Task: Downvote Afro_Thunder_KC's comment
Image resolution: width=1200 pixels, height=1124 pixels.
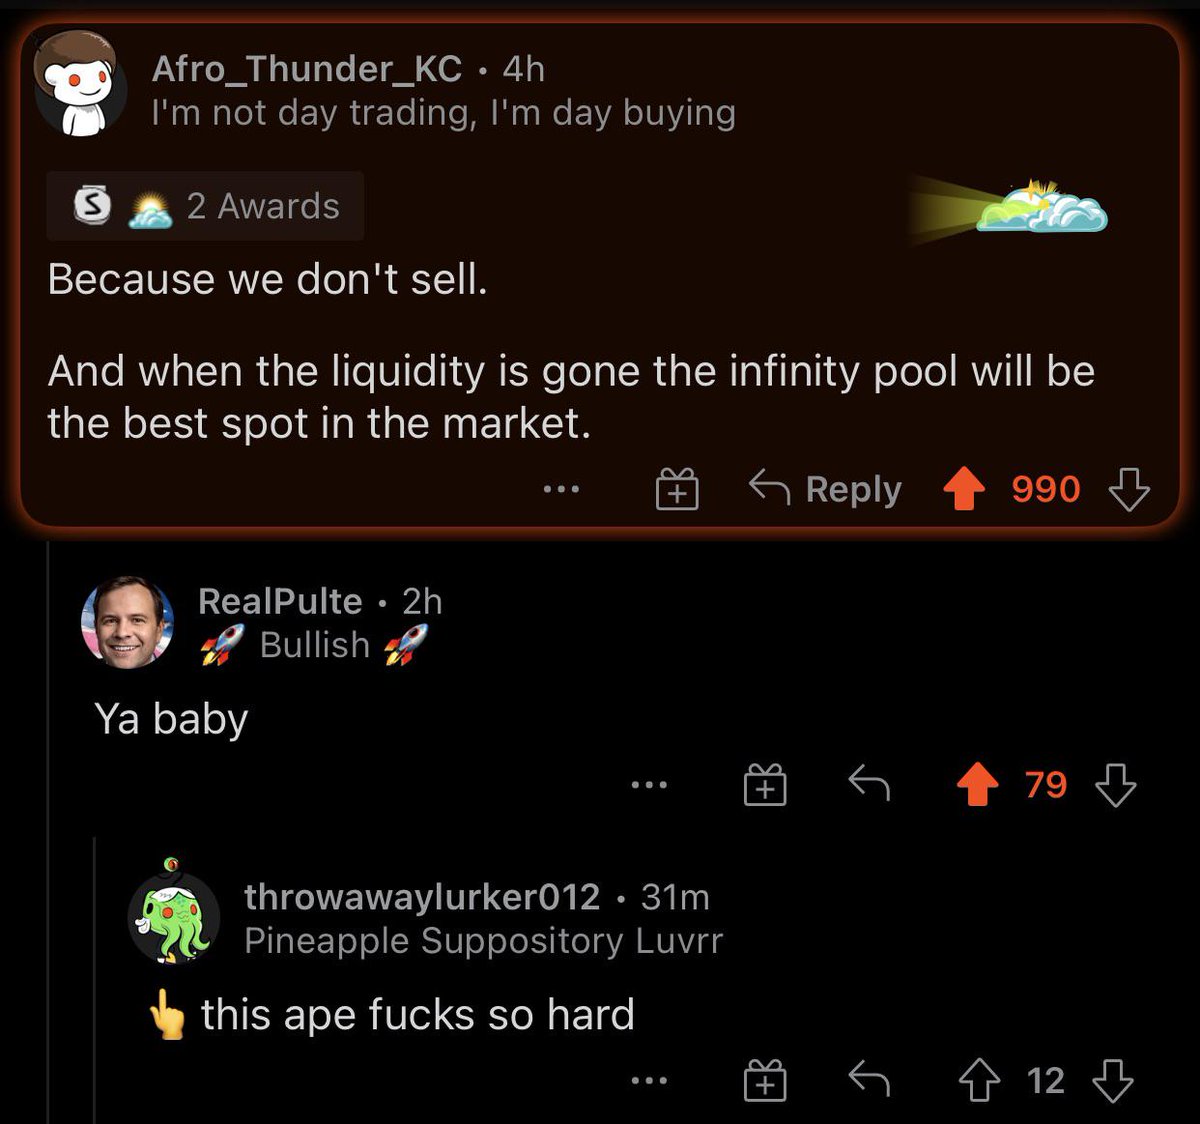Action: 1129,490
